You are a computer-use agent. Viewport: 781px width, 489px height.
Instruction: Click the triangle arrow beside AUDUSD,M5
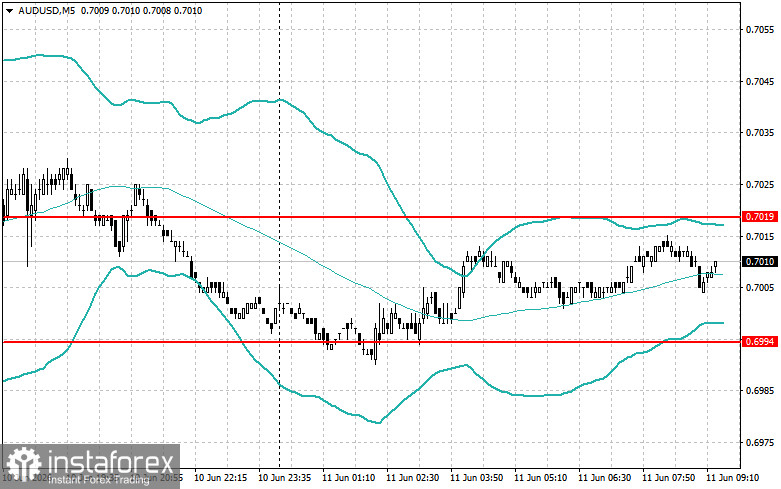(10, 10)
